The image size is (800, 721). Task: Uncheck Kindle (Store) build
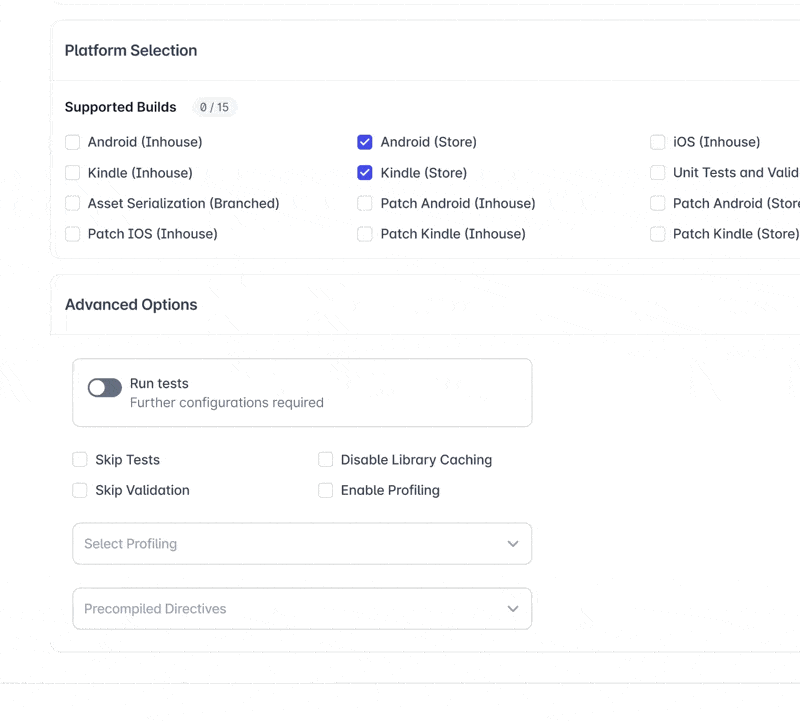click(x=365, y=173)
